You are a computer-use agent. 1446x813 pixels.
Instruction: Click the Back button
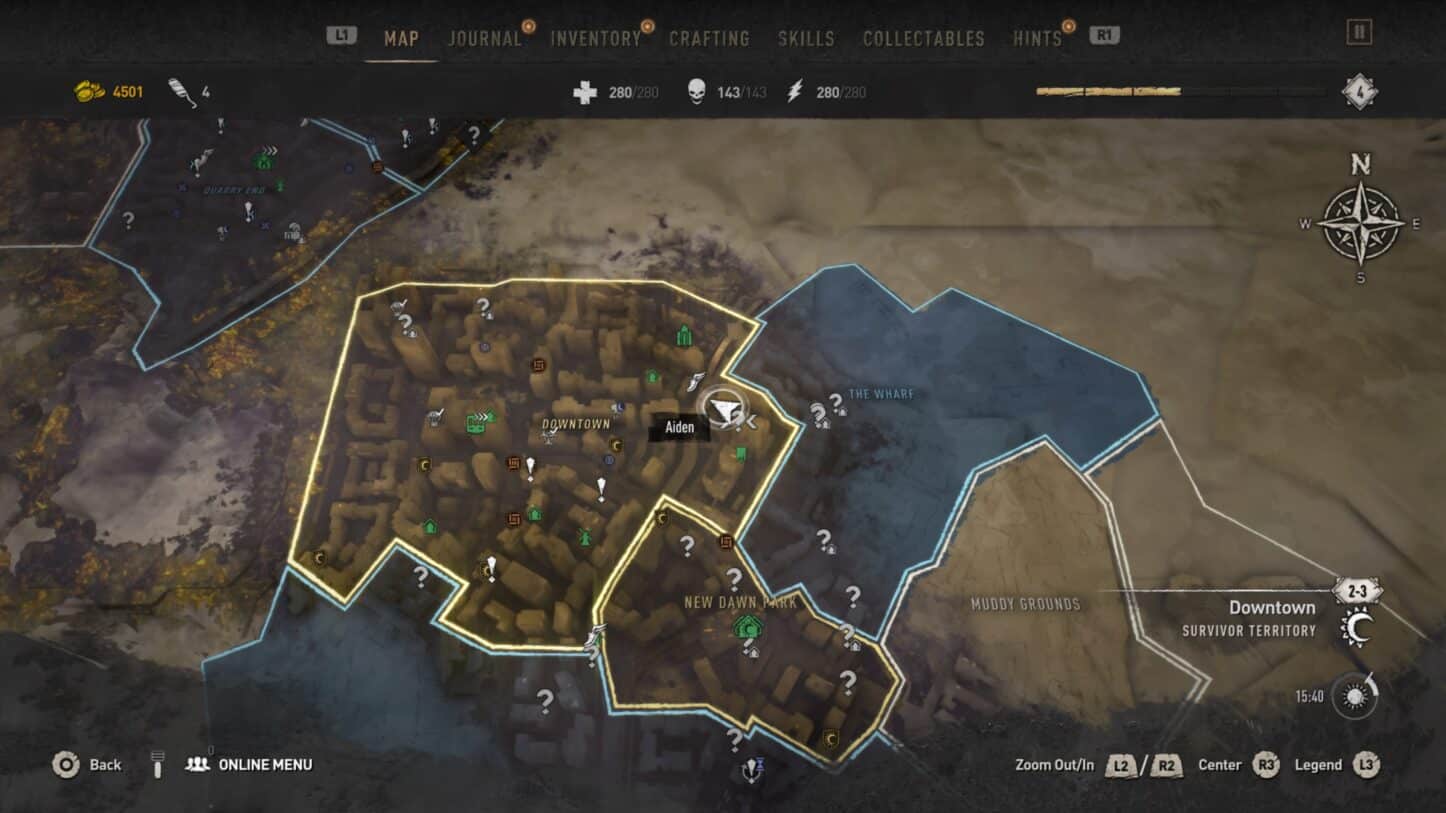pos(87,765)
